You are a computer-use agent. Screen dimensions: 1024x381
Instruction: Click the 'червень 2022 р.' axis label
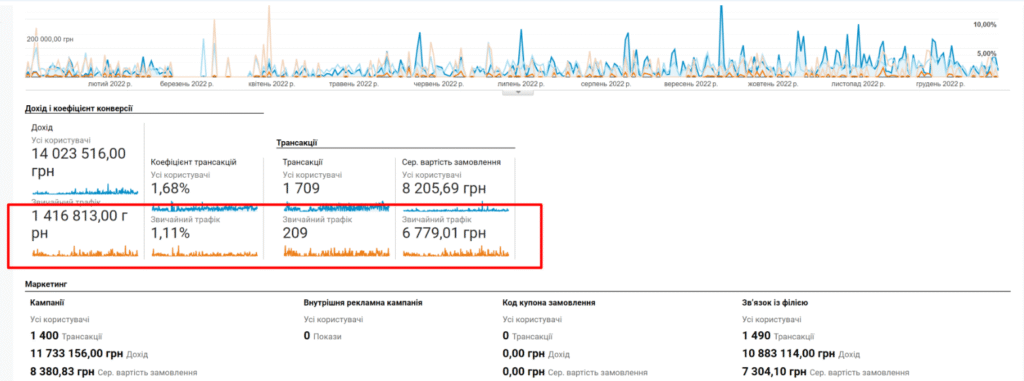point(438,84)
